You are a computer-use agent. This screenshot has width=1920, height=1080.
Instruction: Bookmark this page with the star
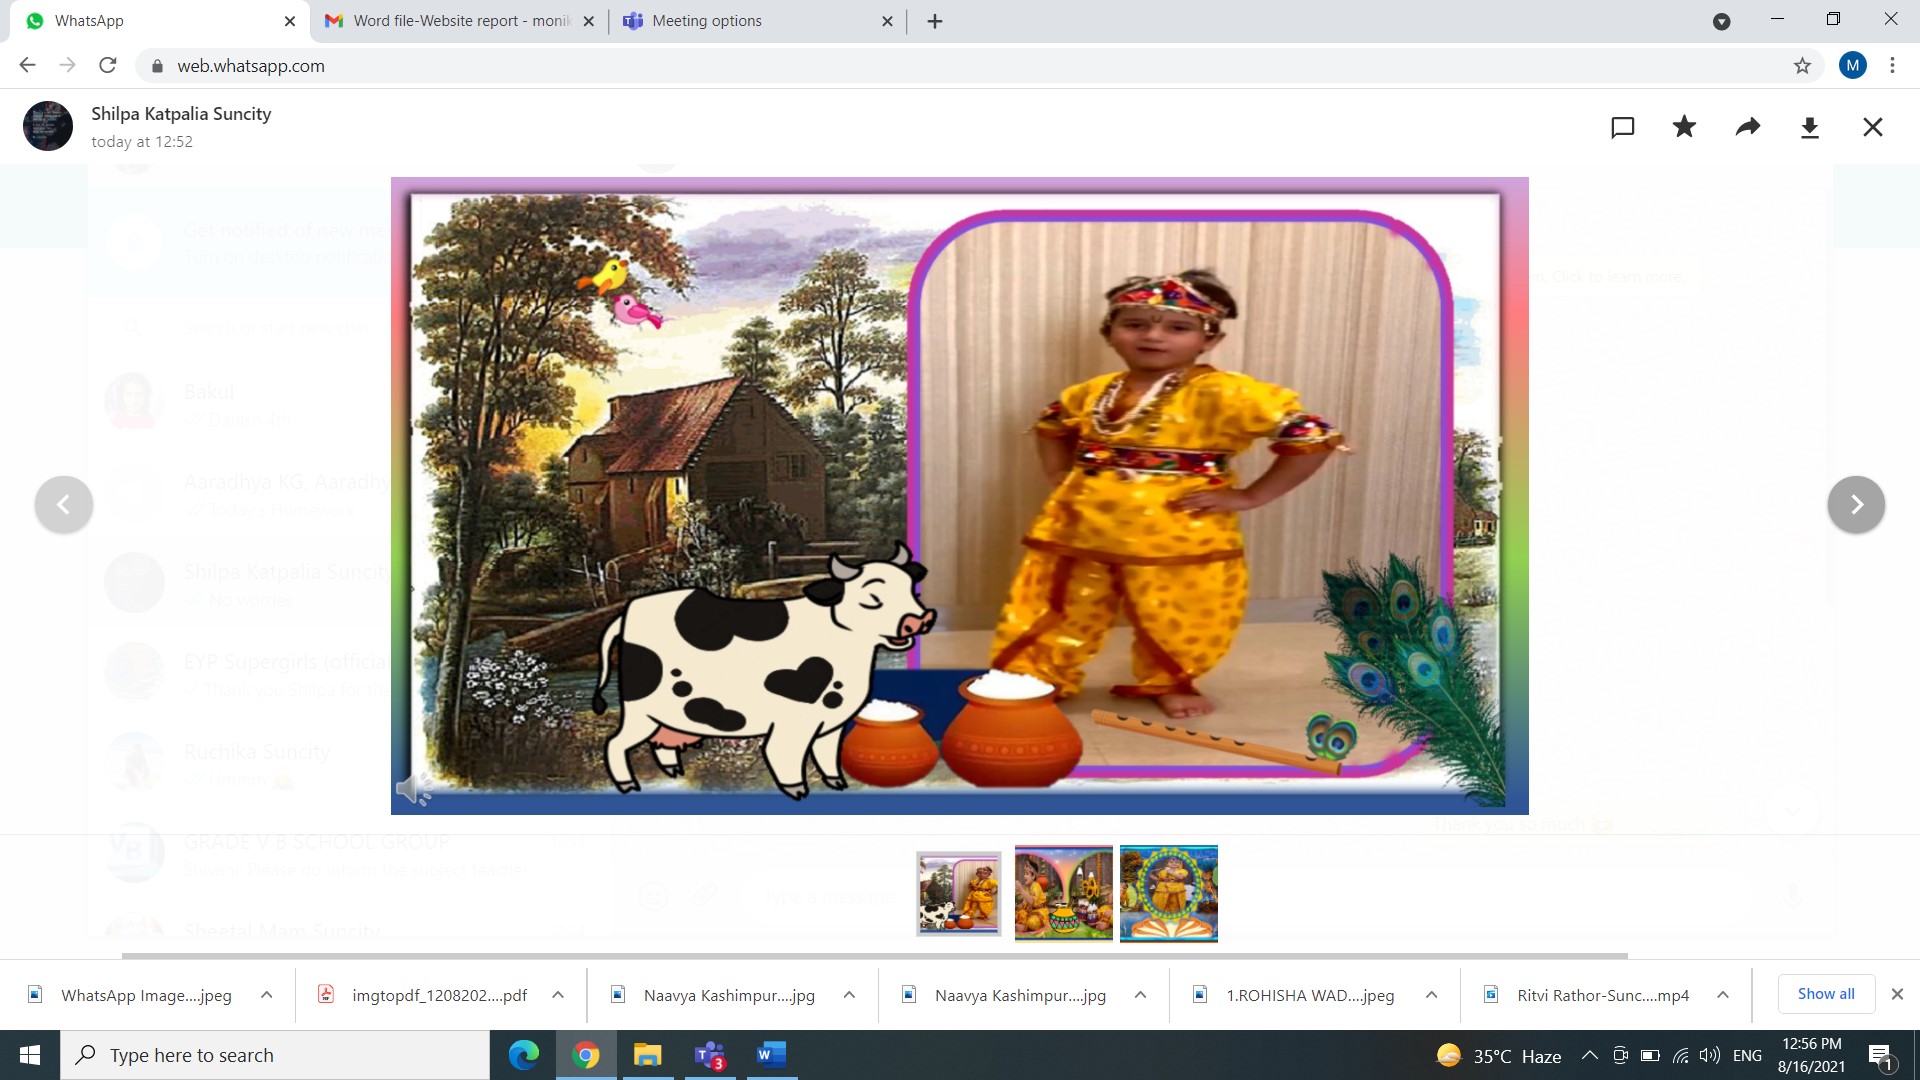[x=1802, y=66]
